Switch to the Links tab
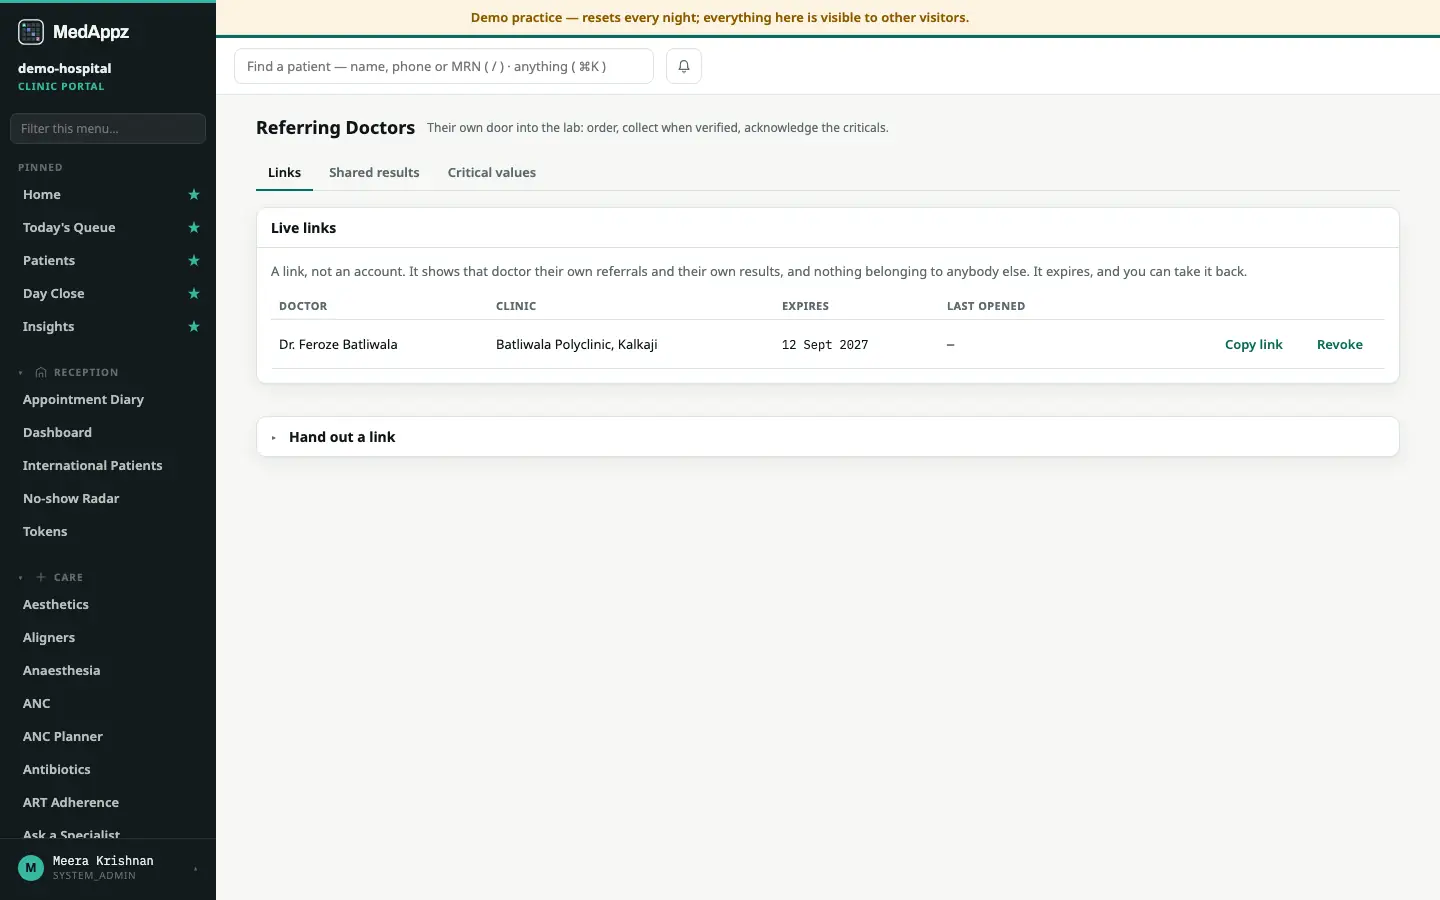 tap(284, 172)
